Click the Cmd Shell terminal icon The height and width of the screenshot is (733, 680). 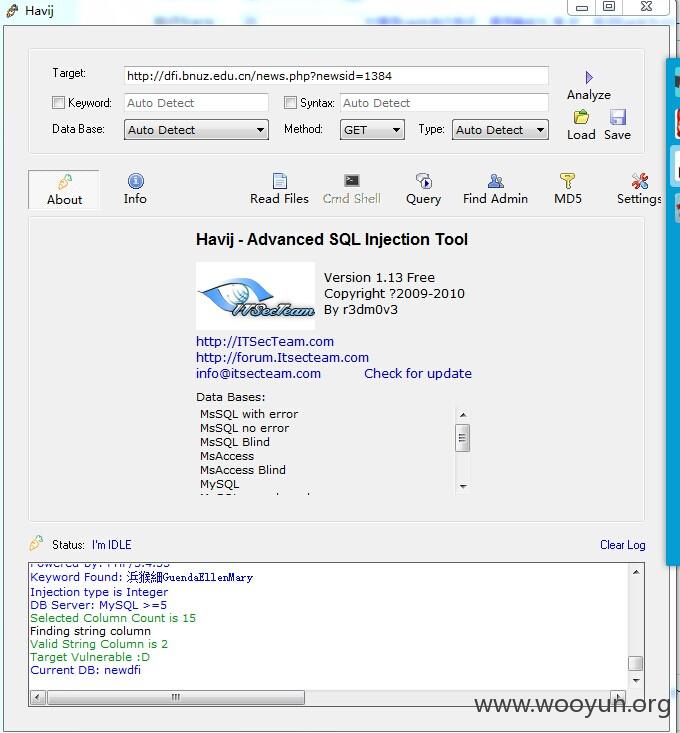(351, 180)
